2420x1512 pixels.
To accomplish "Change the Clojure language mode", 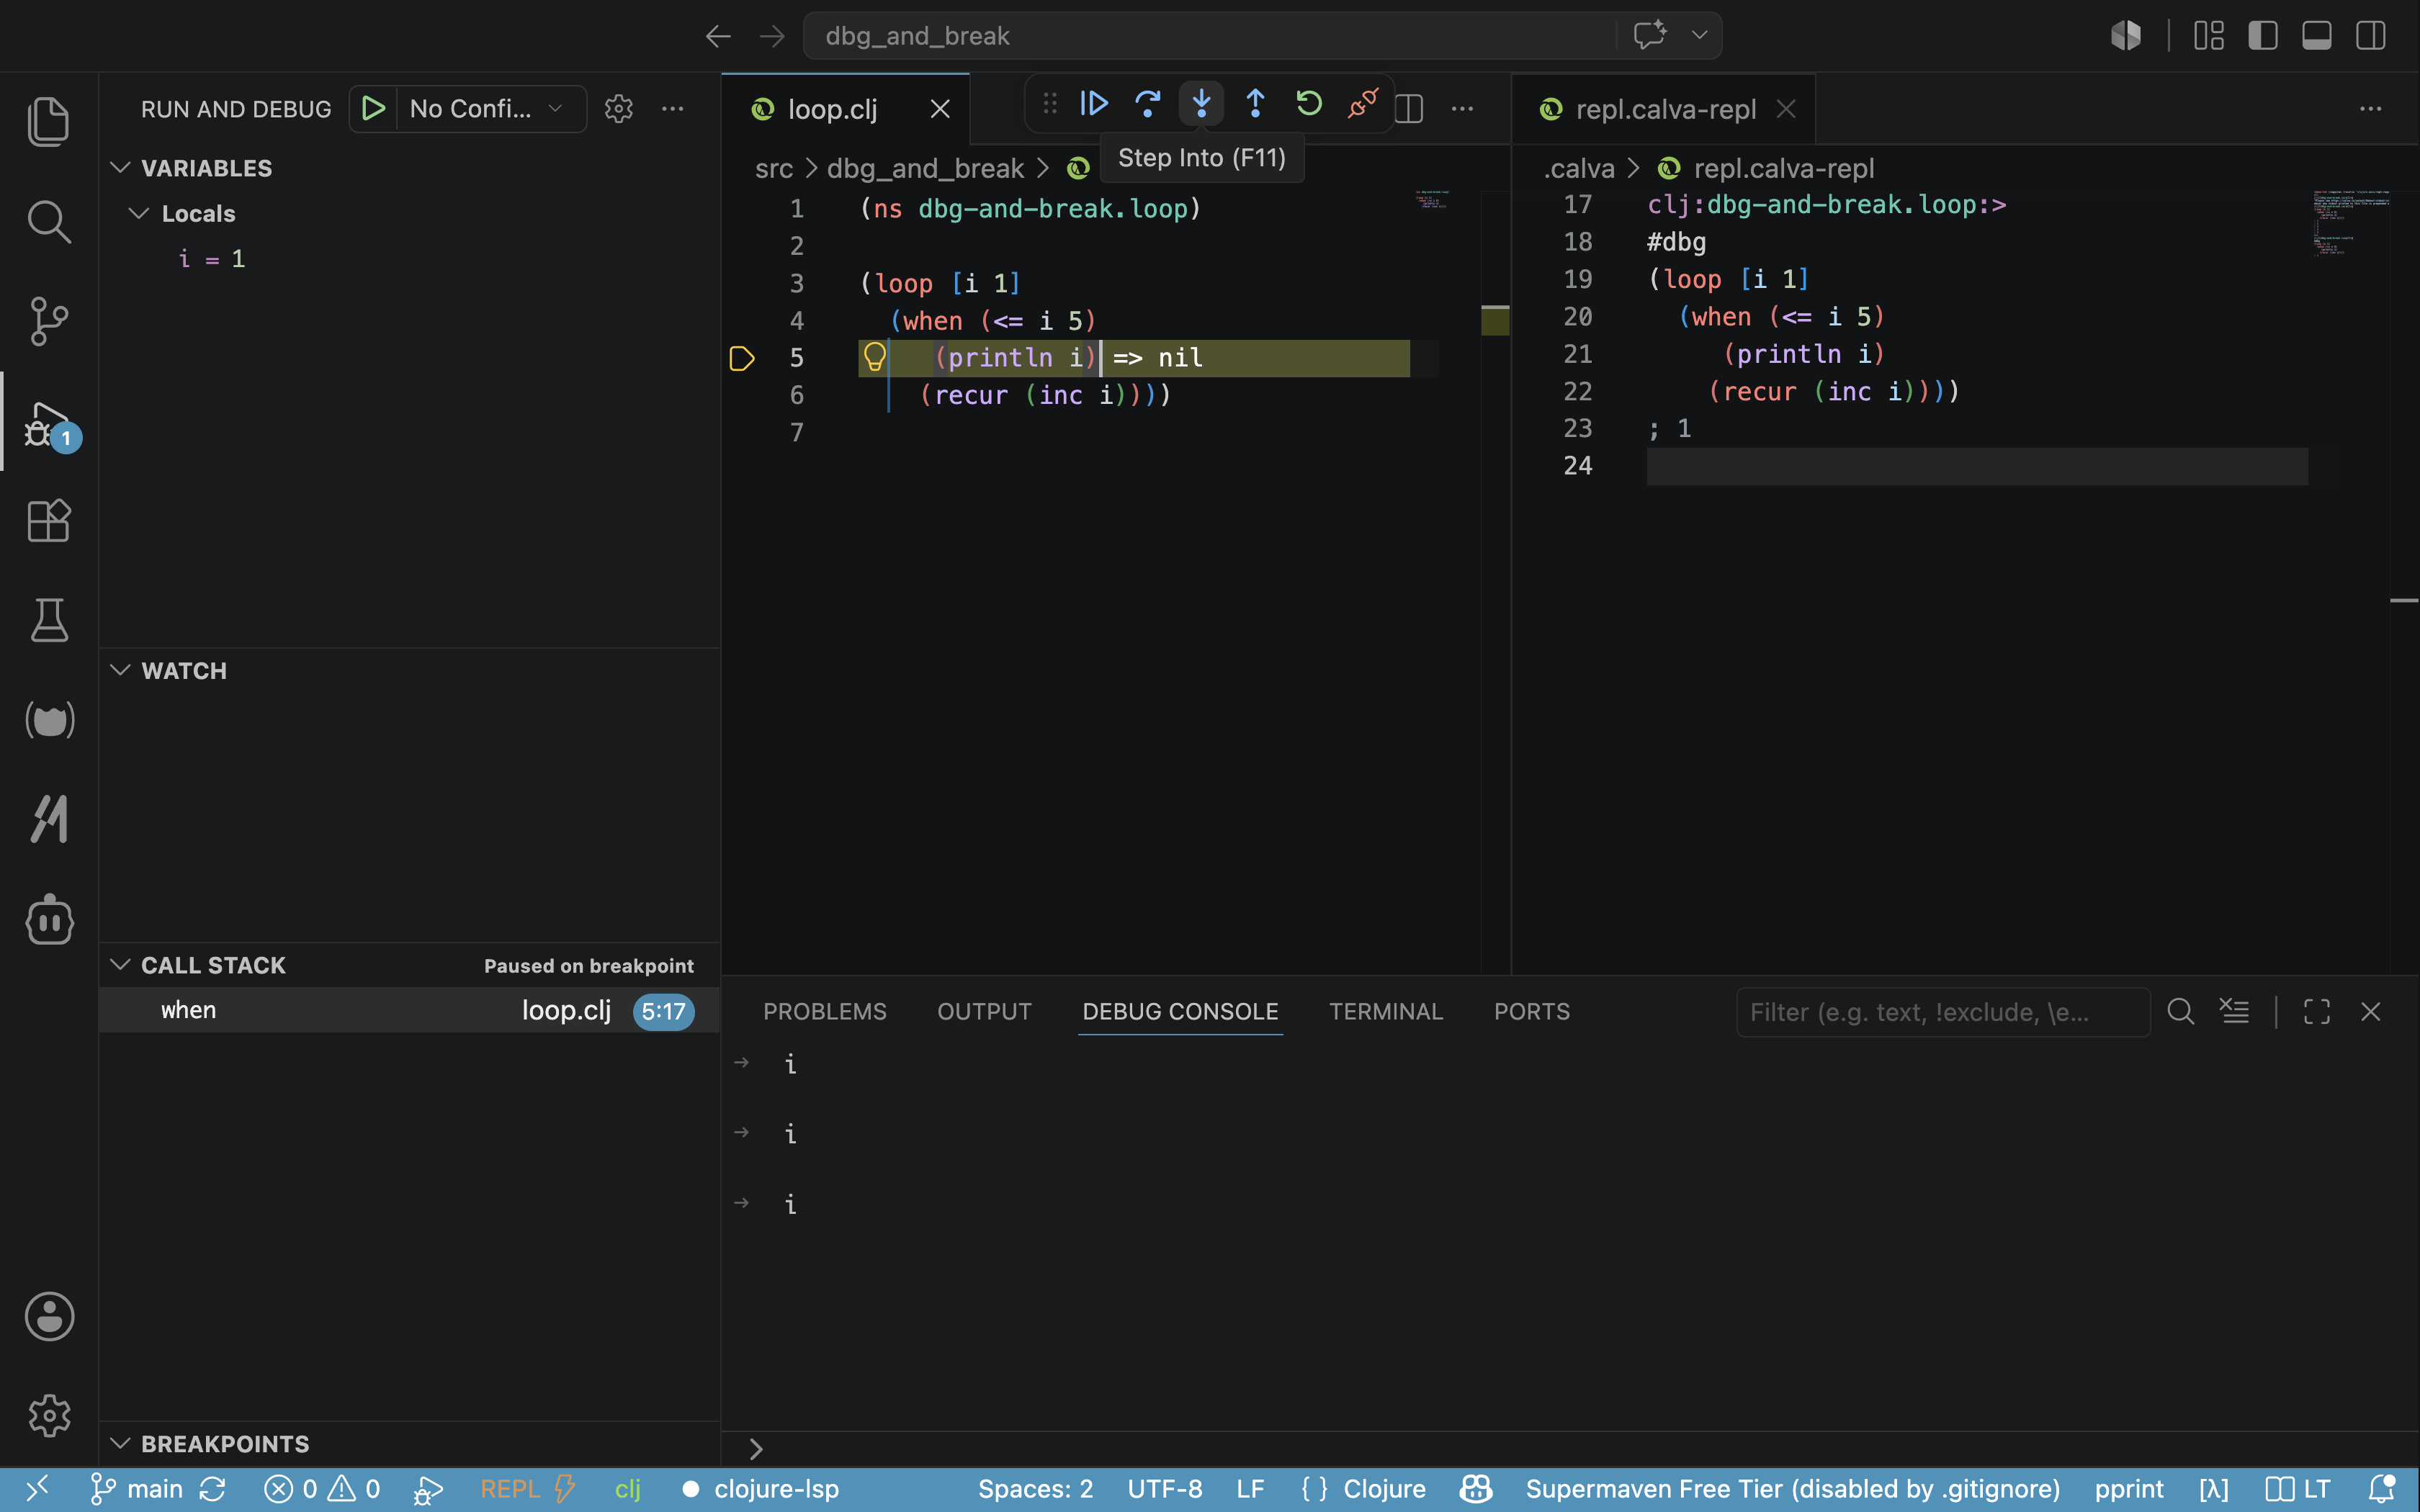I will click(1384, 1489).
